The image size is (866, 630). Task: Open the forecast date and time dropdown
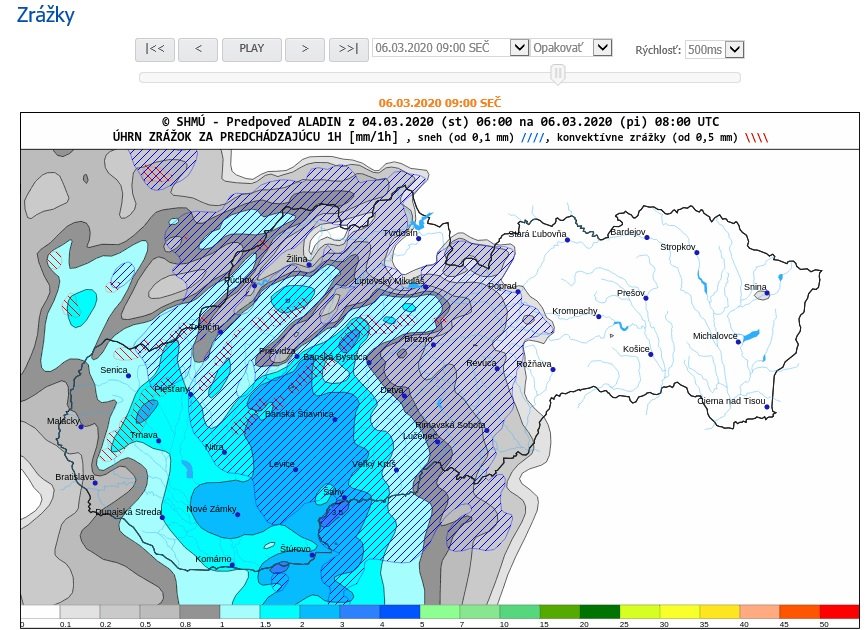click(x=519, y=48)
